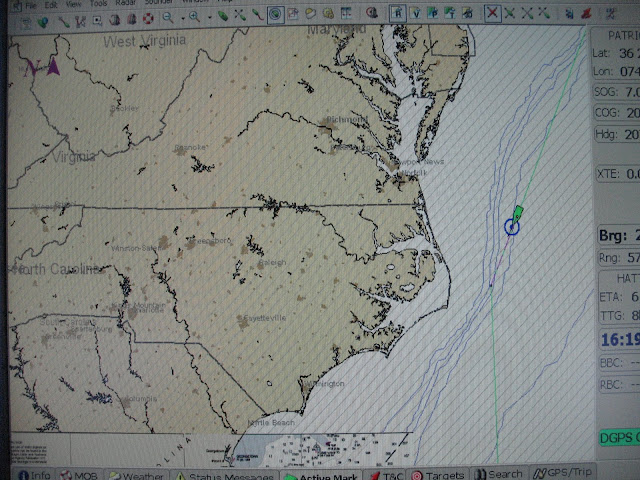Image resolution: width=640 pixels, height=480 pixels.
Task: Click the life ring MOB toolbar icon
Action: [148, 18]
